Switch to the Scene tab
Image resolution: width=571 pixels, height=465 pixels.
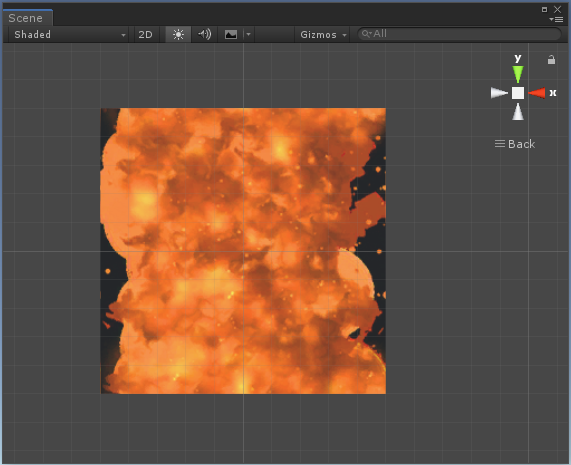[x=27, y=18]
